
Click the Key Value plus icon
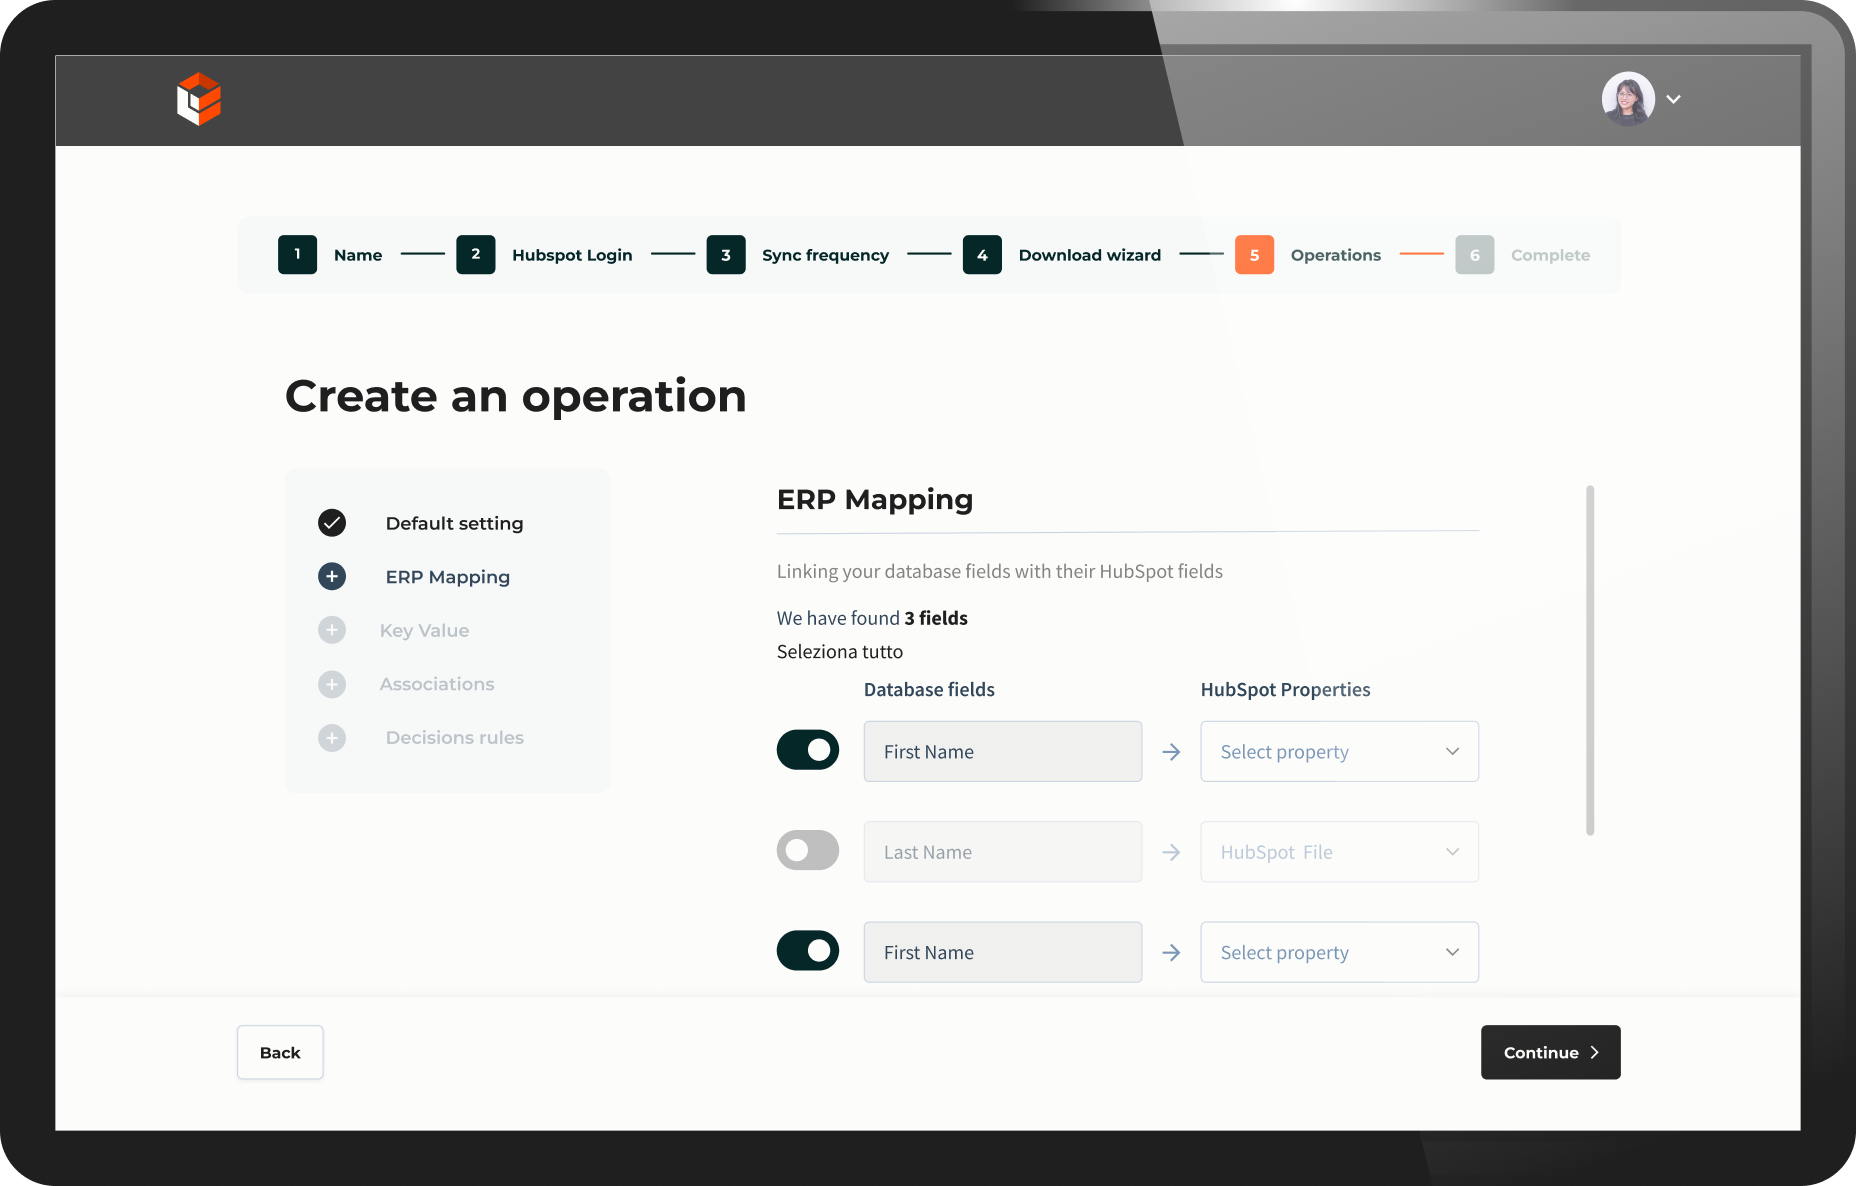tap(332, 631)
